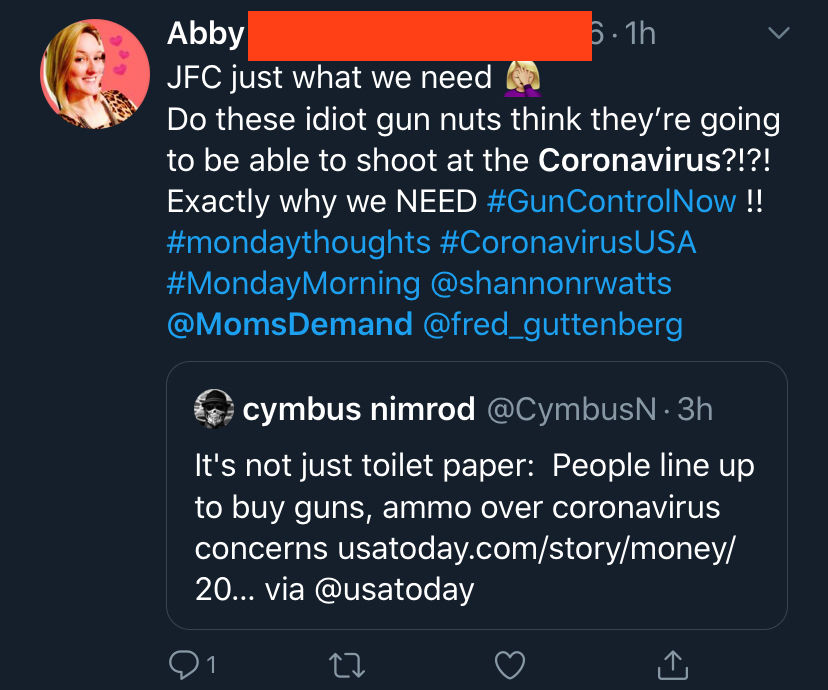Click the Abby display name

point(205,34)
